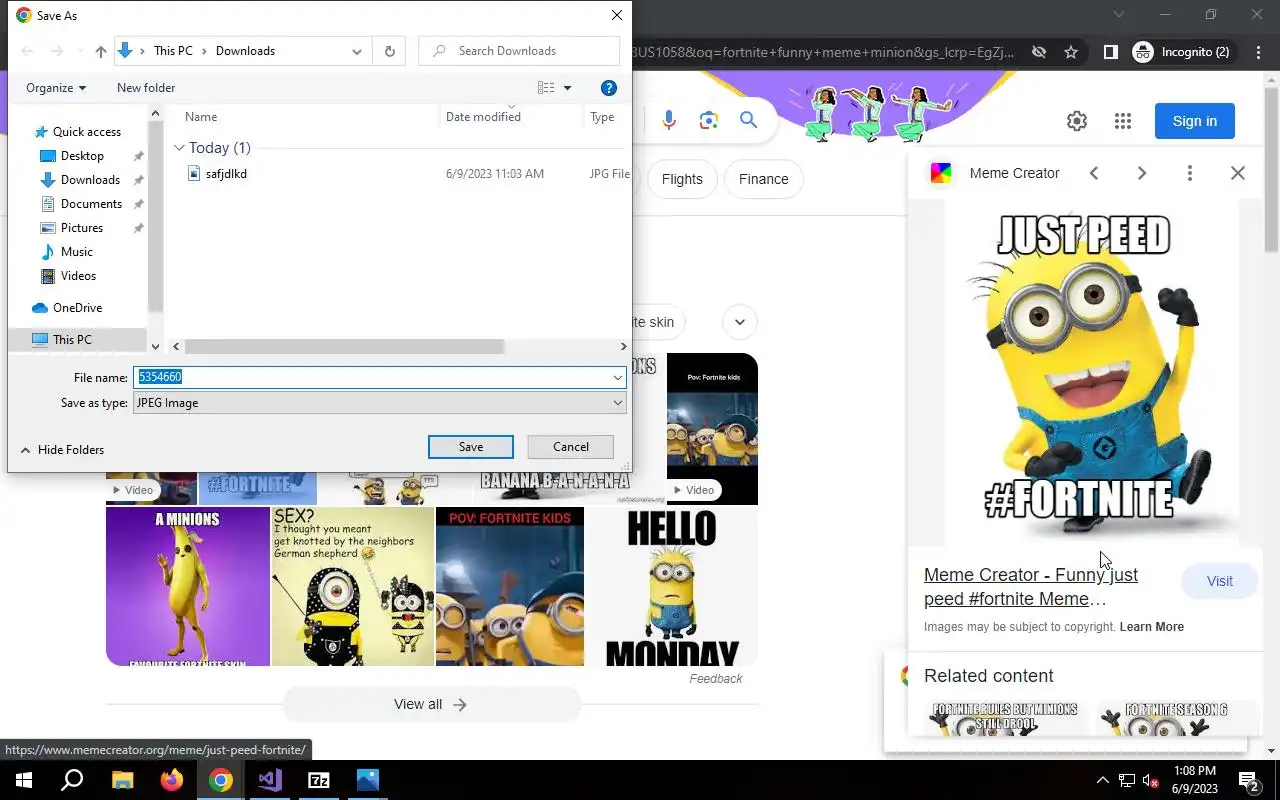
Task: Select the safjdlkd file
Action: (226, 174)
